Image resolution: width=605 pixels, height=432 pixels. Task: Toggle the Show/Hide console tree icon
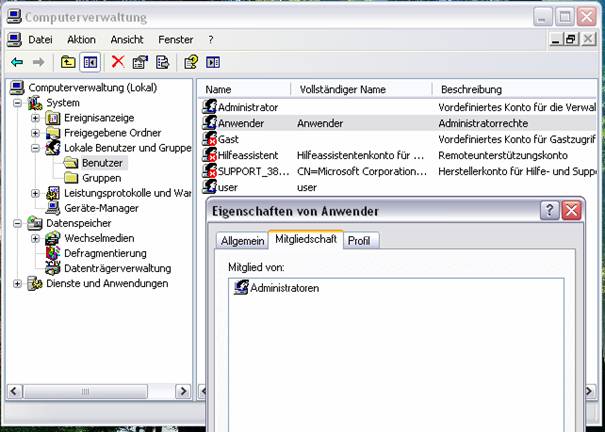(90, 62)
